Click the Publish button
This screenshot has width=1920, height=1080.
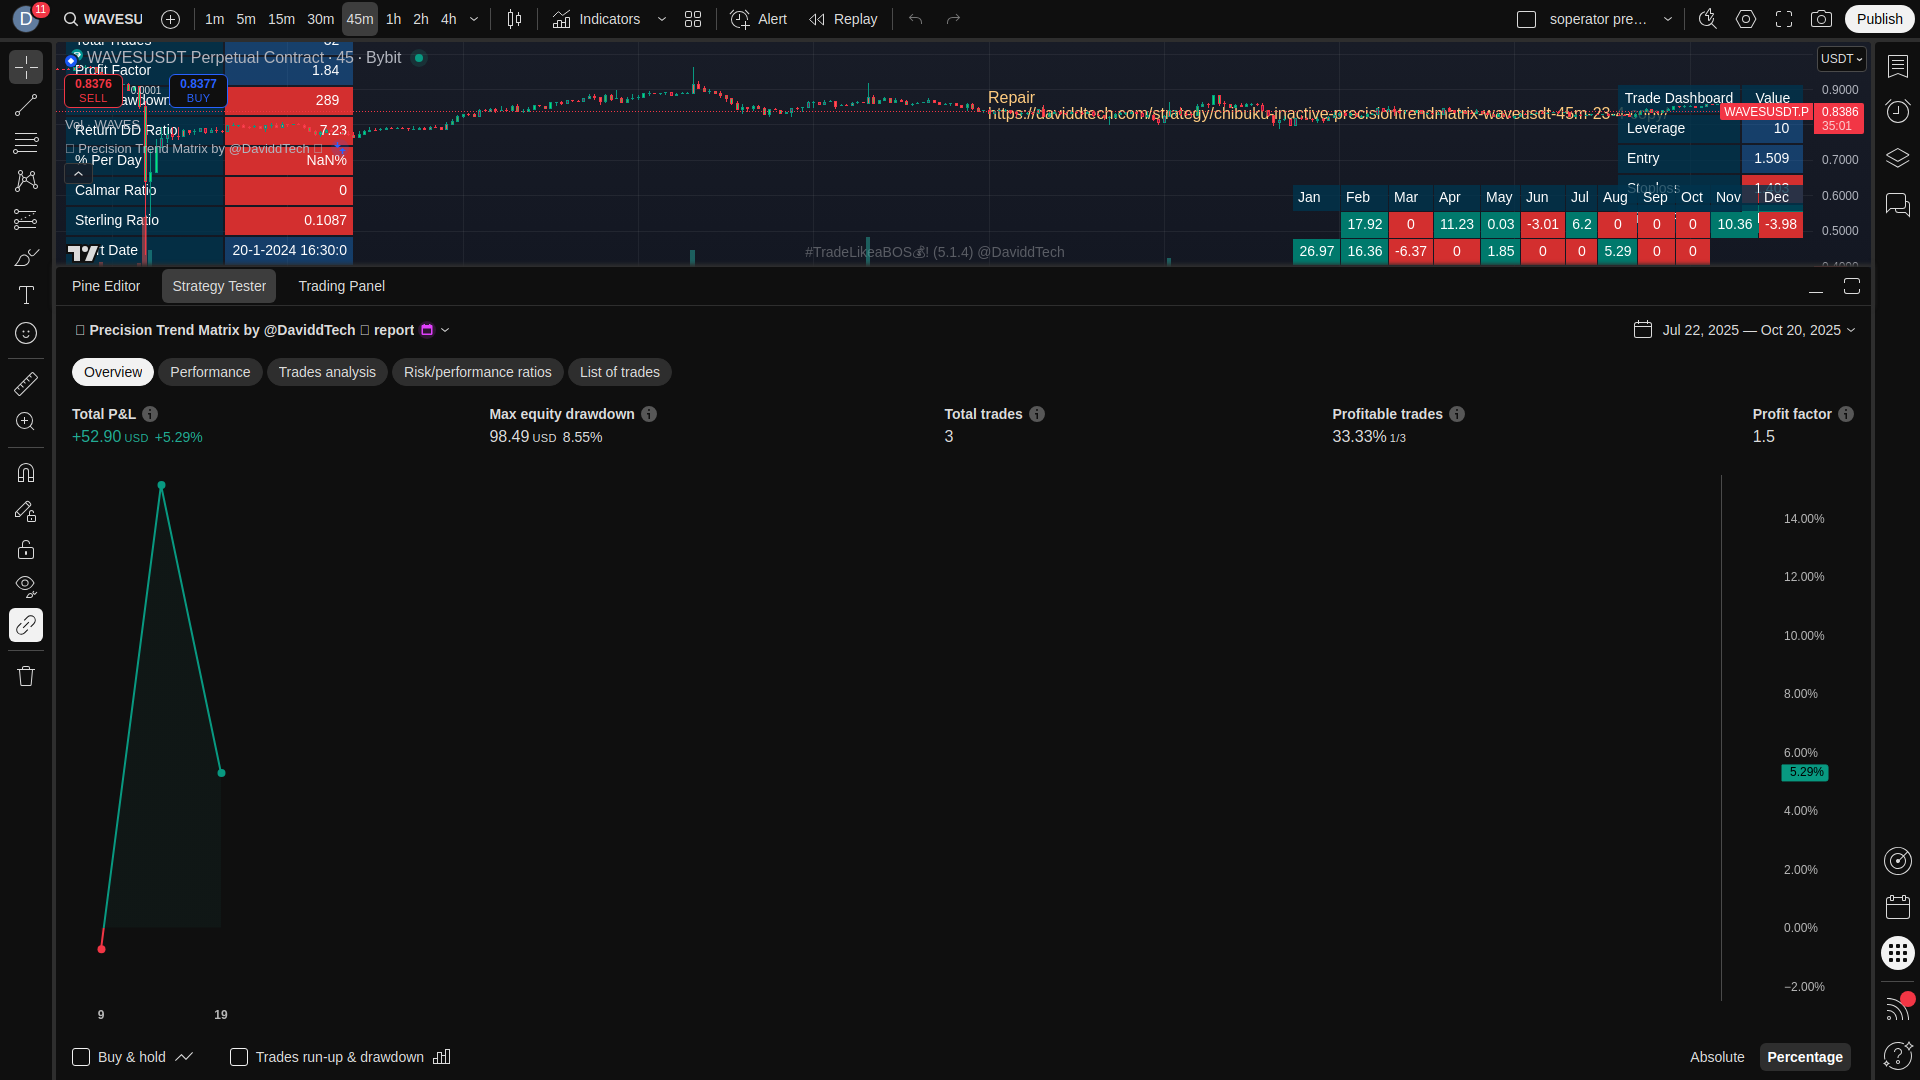pyautogui.click(x=1879, y=19)
